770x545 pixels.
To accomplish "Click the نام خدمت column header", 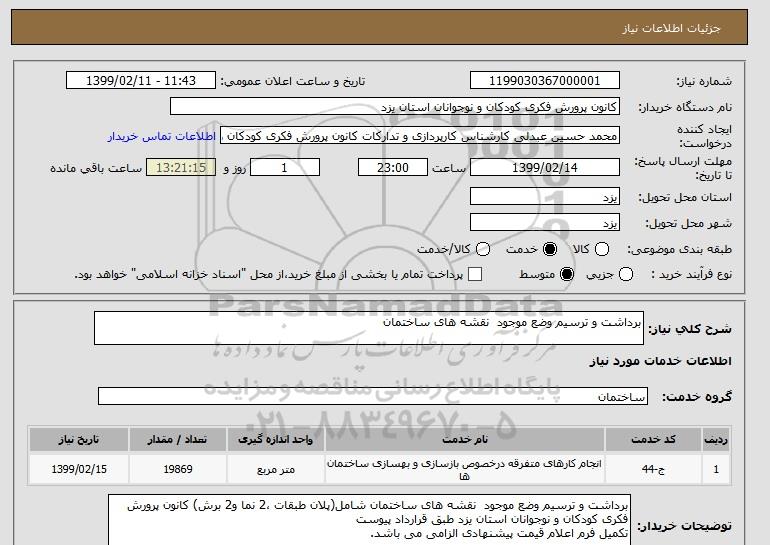I will 465,439.
